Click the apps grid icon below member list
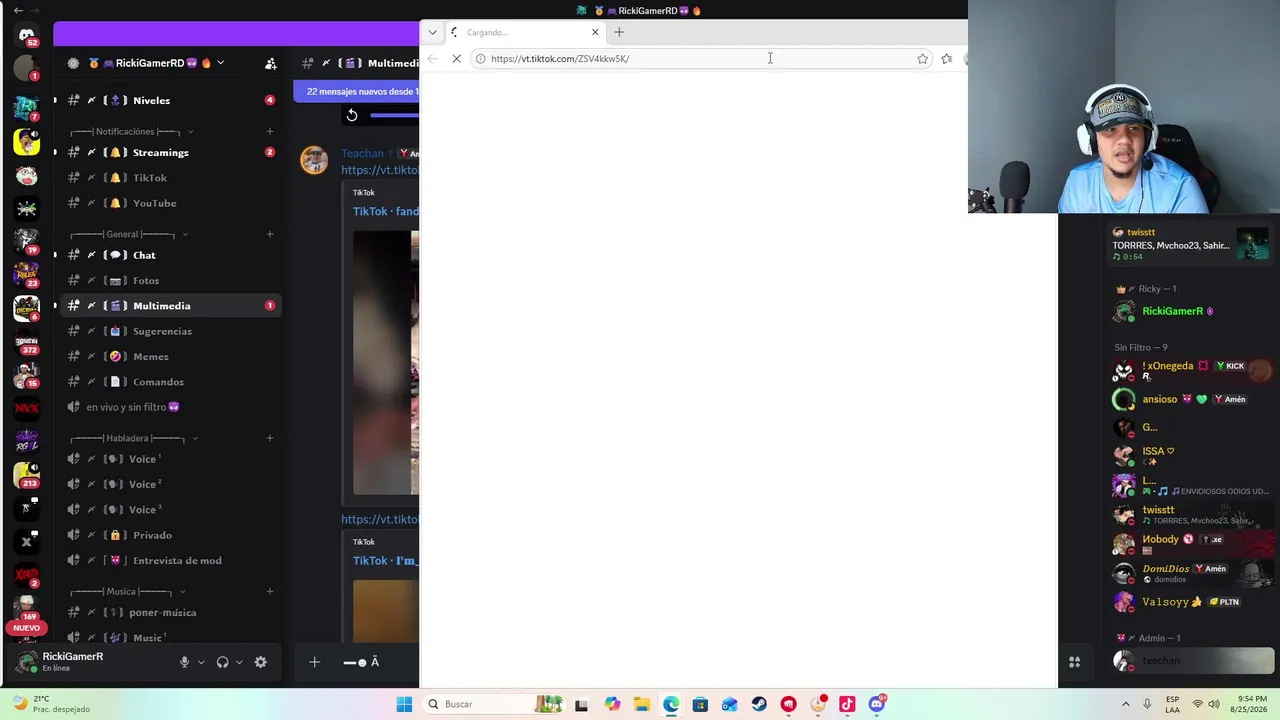Viewport: 1280px width, 720px height. [1074, 662]
